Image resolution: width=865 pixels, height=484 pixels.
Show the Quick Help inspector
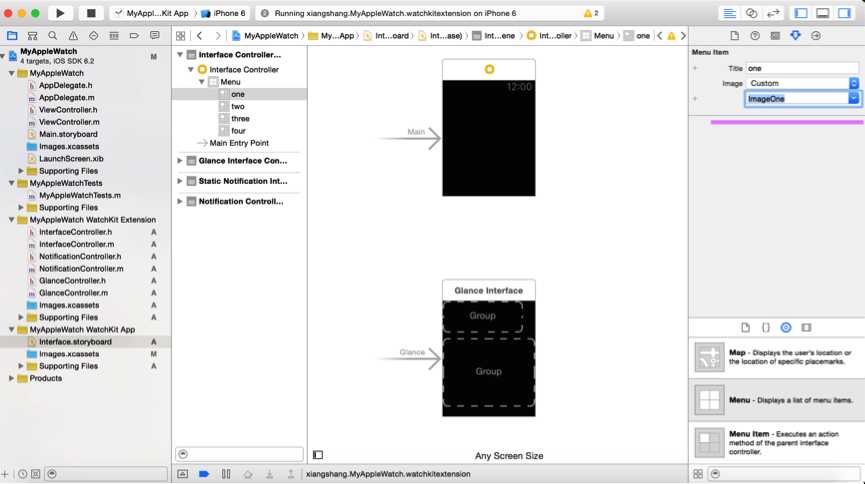tap(755, 36)
